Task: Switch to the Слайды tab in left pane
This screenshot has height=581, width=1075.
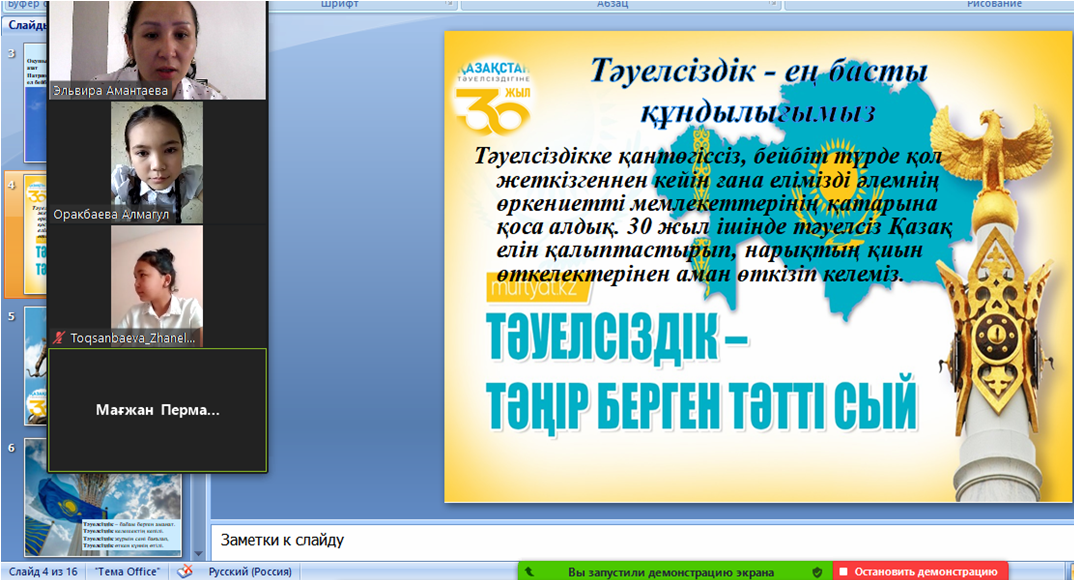Action: point(25,24)
